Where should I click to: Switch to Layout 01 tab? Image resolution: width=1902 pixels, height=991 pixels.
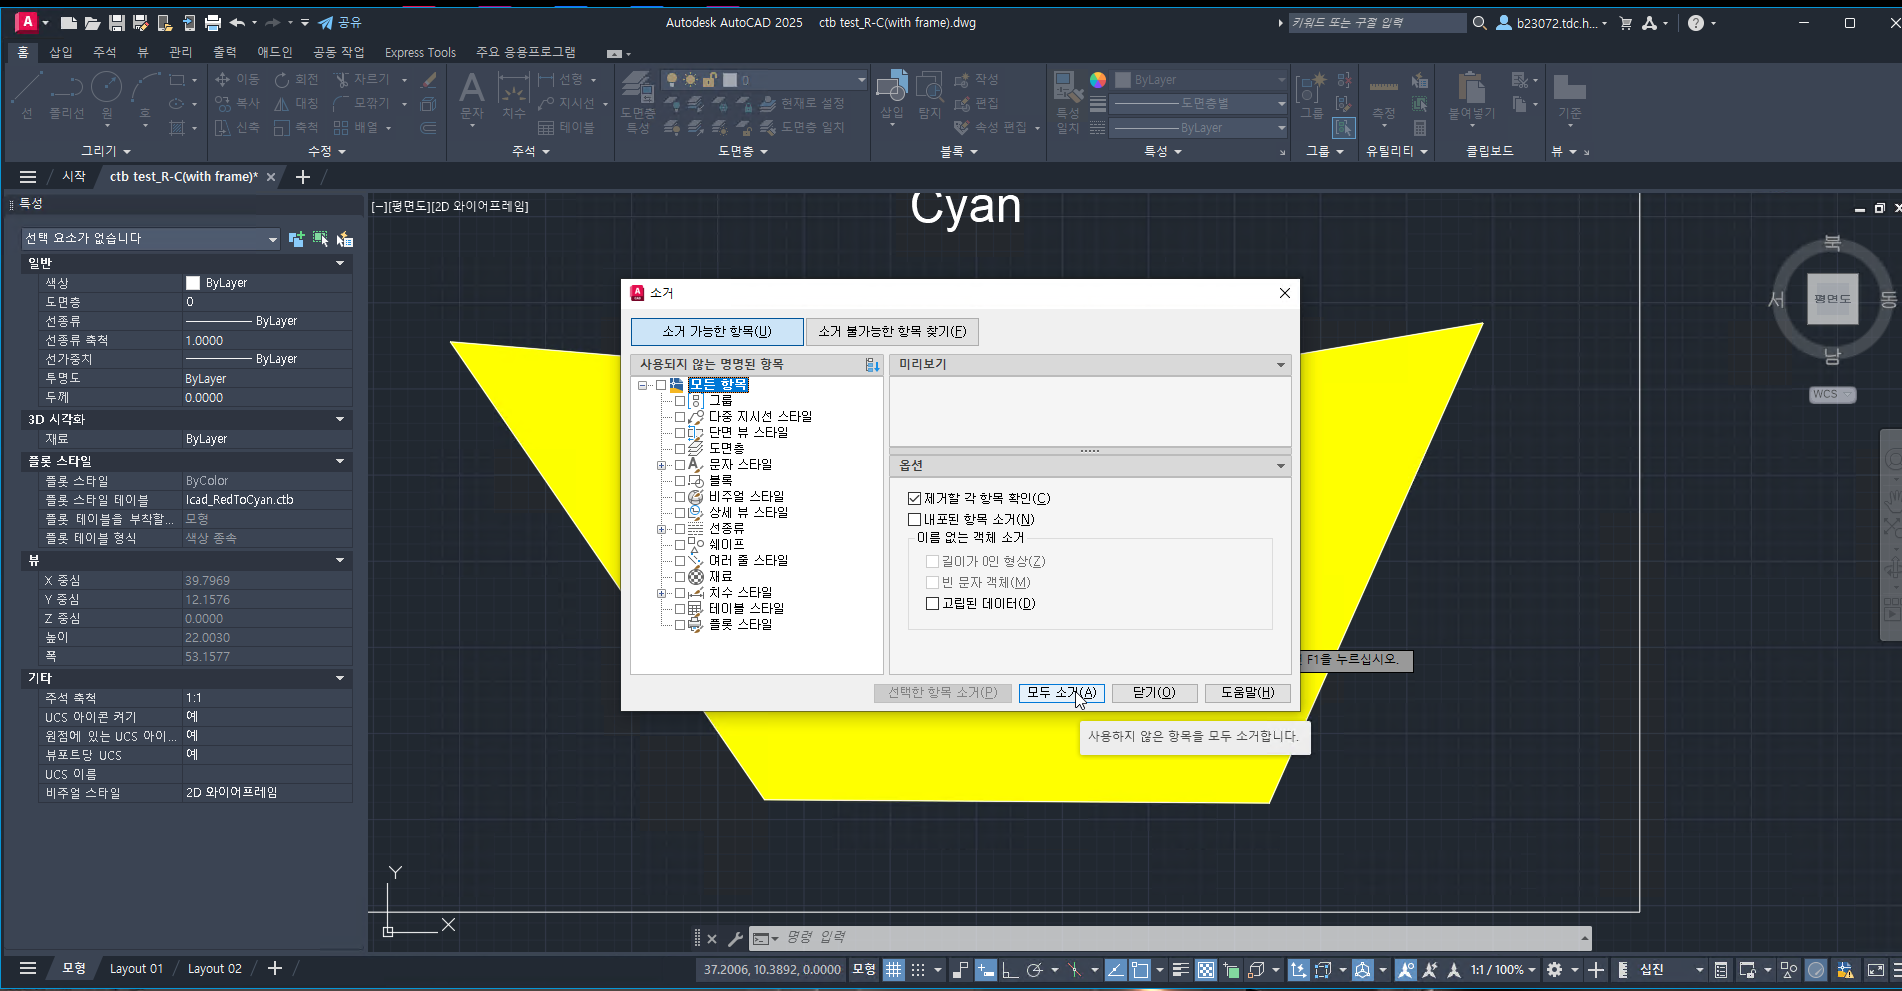click(136, 968)
